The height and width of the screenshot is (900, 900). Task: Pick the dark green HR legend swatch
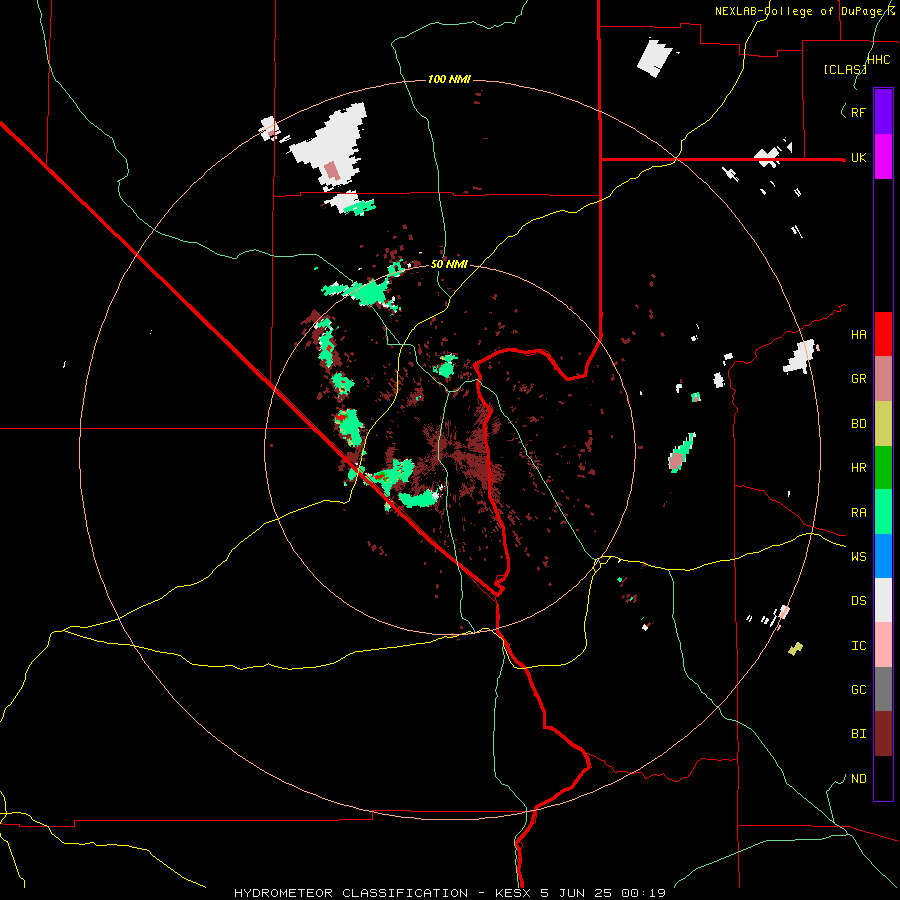pos(883,468)
